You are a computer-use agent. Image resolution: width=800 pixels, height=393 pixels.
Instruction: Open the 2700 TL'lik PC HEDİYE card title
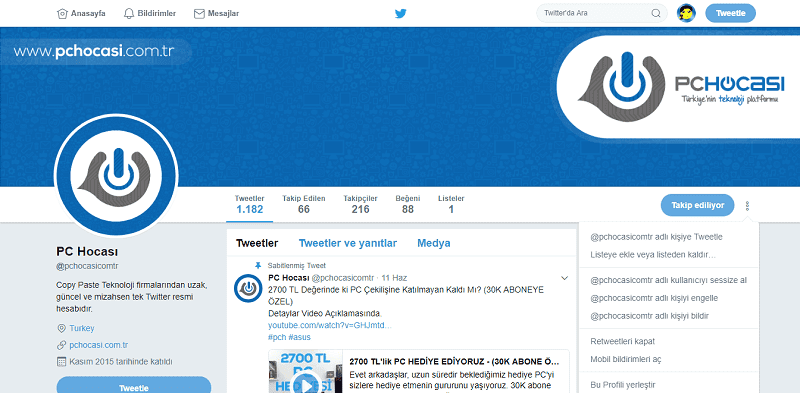(454, 362)
